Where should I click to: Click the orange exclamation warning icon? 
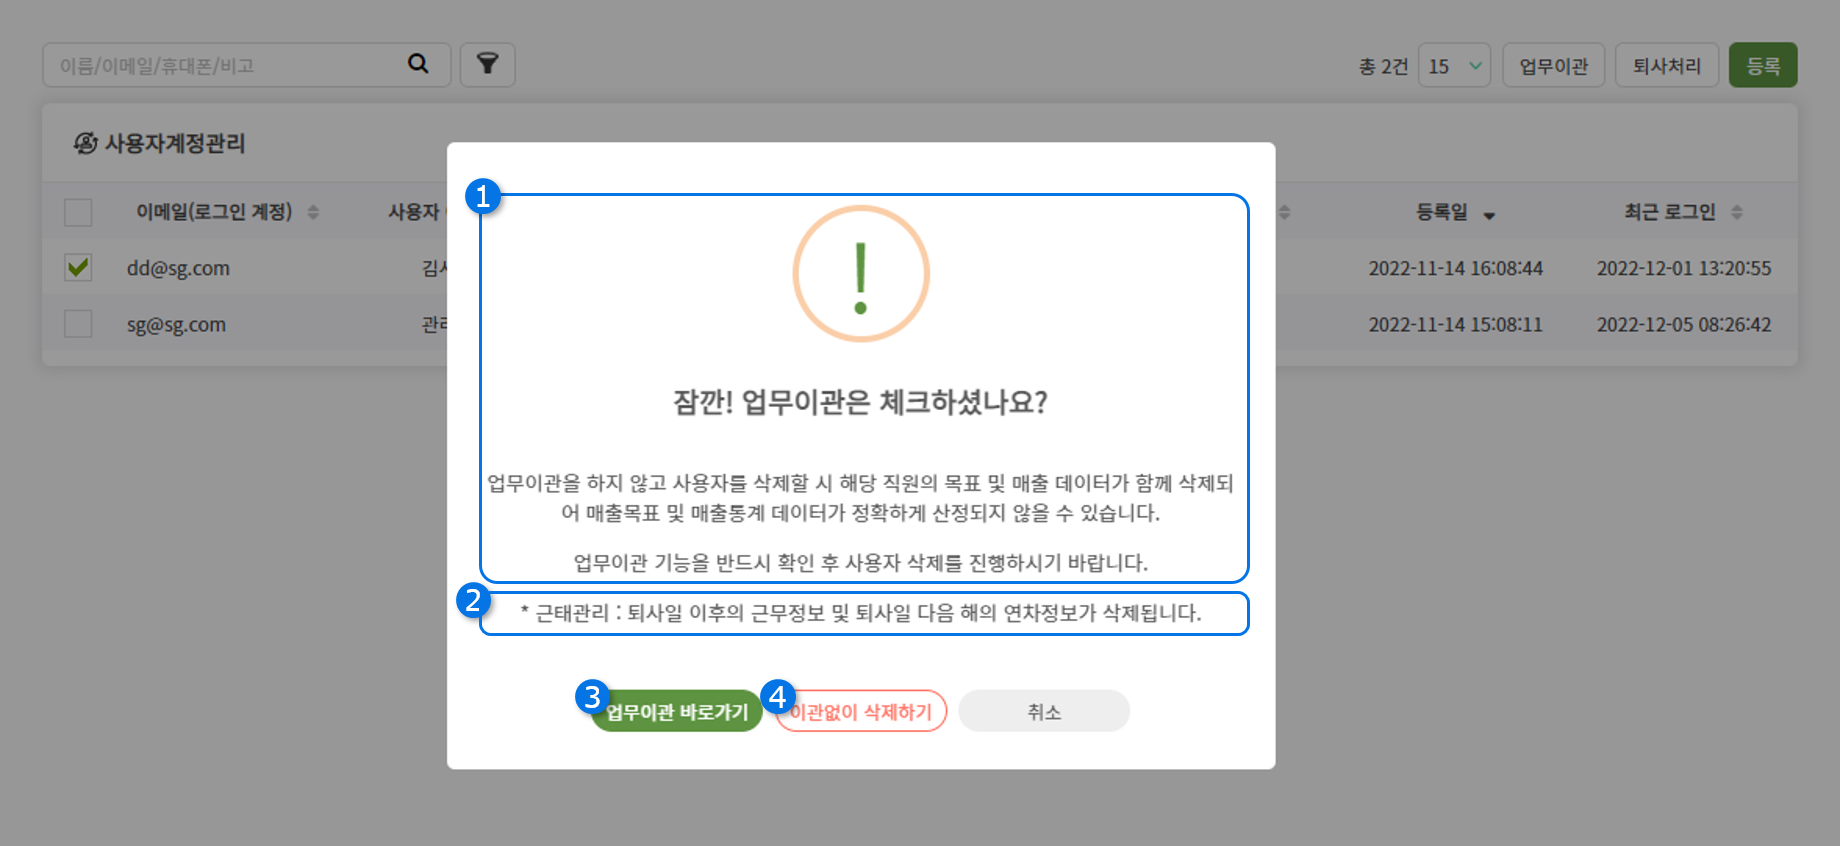[x=861, y=274]
